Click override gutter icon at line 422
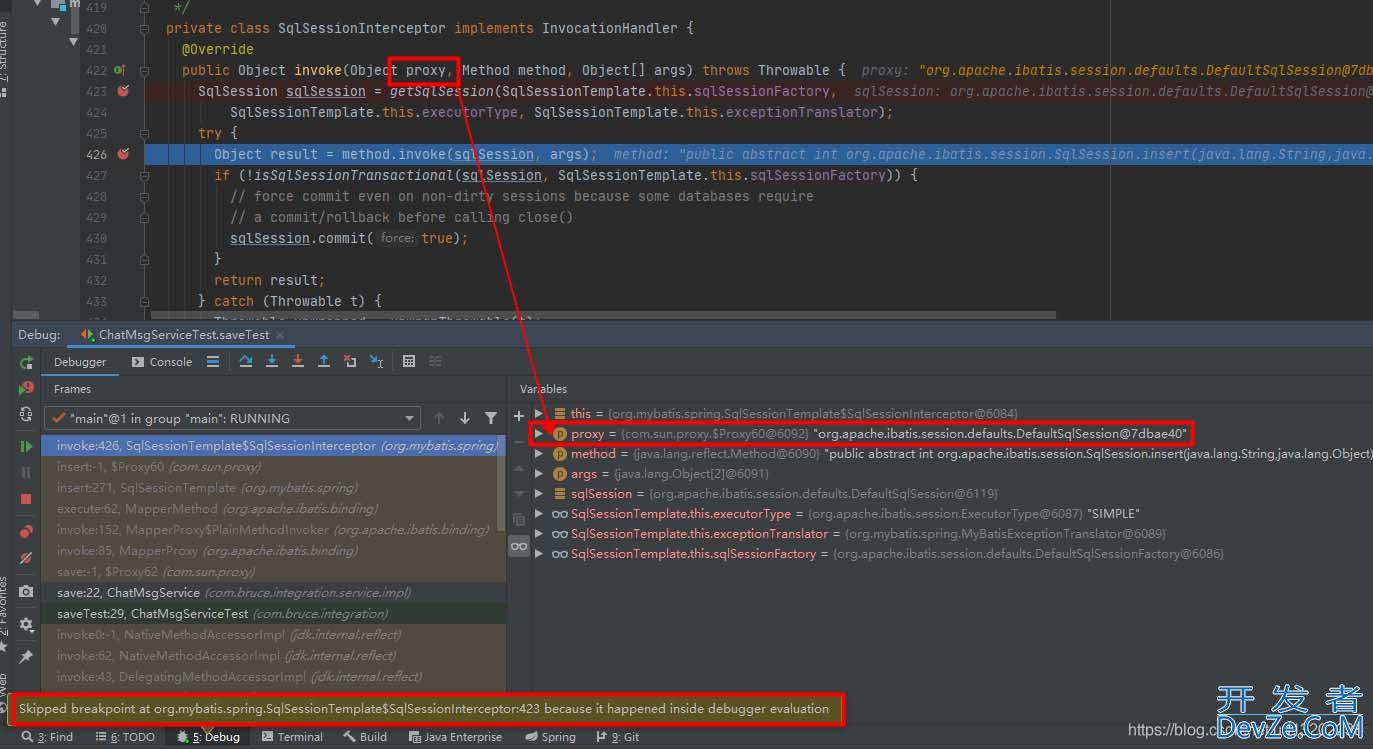The width and height of the screenshot is (1373, 749). tap(119, 70)
